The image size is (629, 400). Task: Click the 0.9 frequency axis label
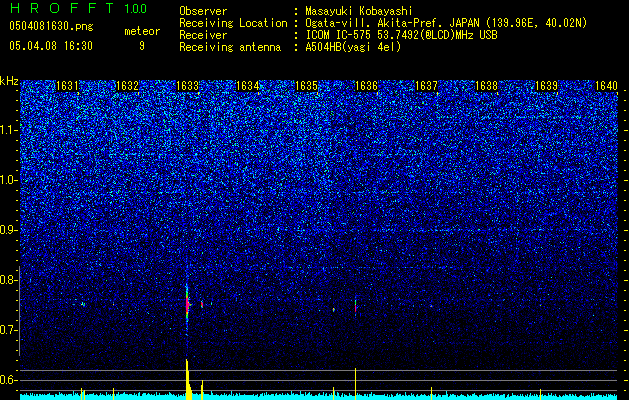pyautogui.click(x=9, y=230)
